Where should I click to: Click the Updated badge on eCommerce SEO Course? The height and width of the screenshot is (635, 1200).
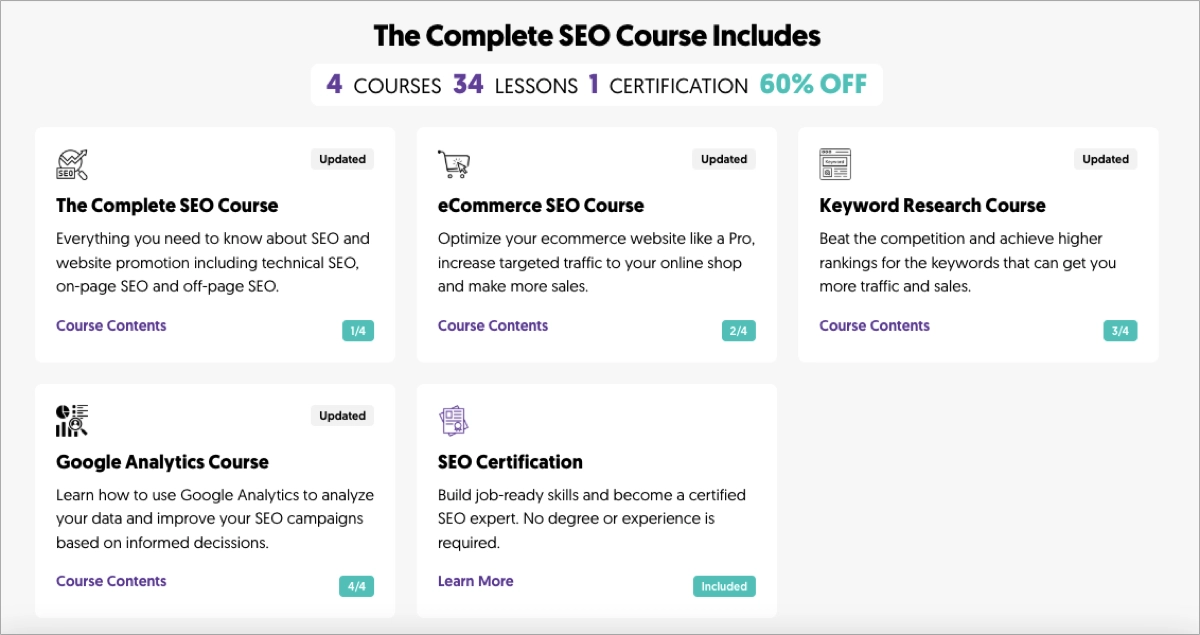coord(723,159)
